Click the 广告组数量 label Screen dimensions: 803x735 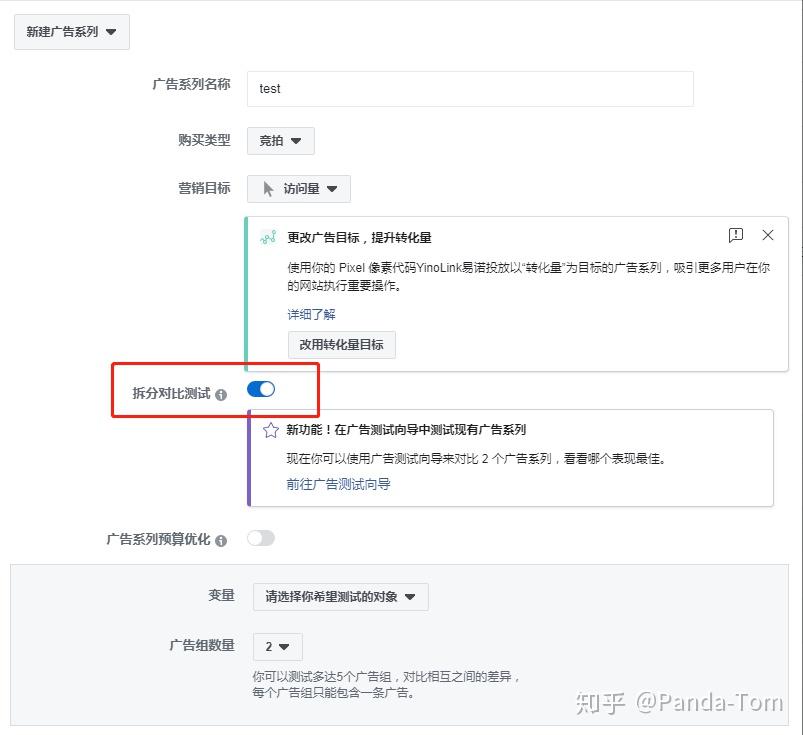[202, 645]
